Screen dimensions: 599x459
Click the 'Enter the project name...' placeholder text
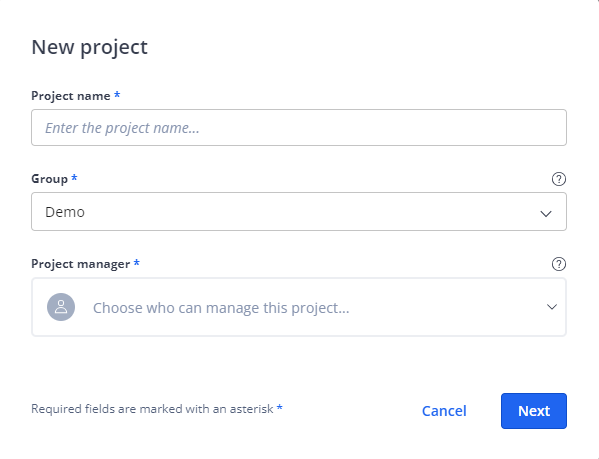(x=122, y=128)
